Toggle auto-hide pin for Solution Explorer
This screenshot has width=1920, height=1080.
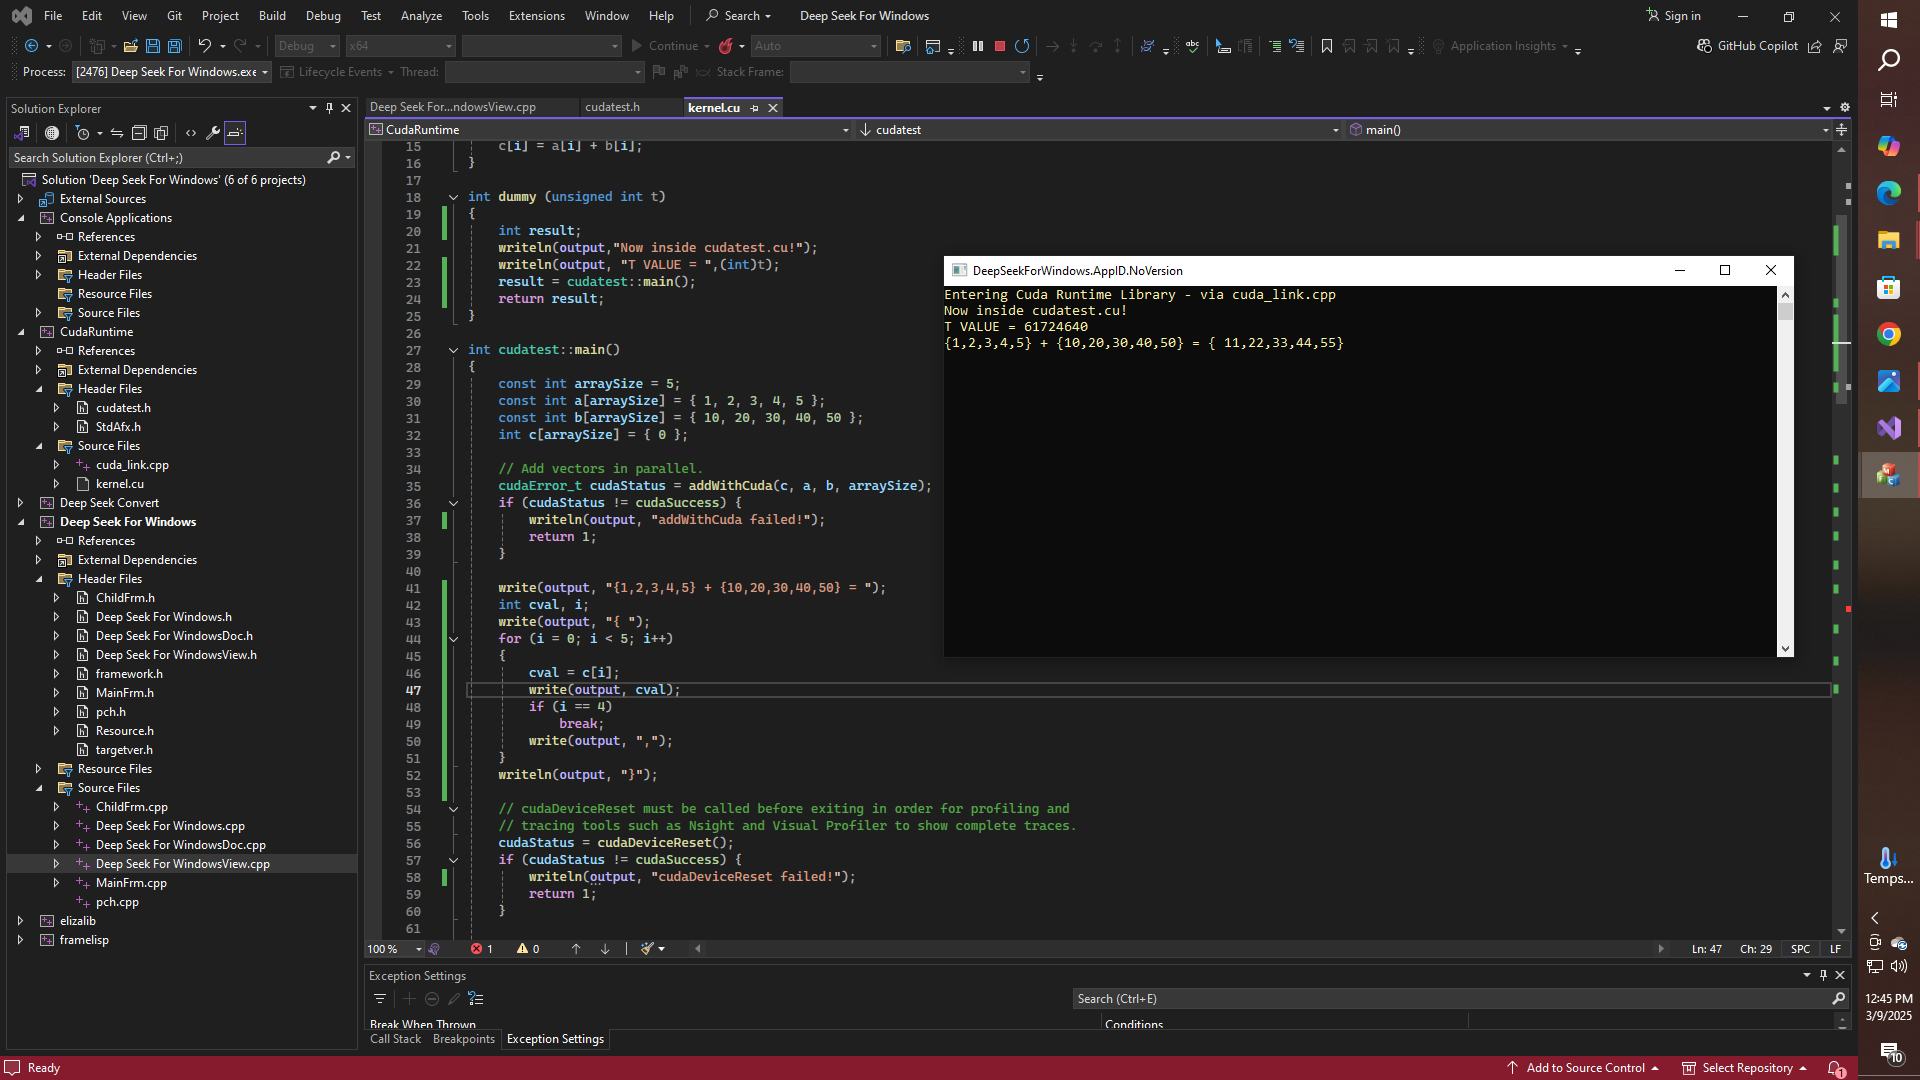[x=329, y=108]
